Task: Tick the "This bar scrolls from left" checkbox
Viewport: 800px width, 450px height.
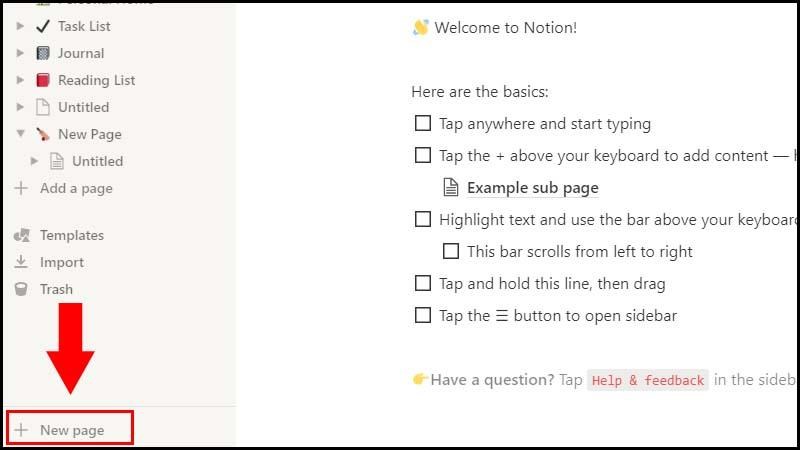Action: [x=450, y=251]
